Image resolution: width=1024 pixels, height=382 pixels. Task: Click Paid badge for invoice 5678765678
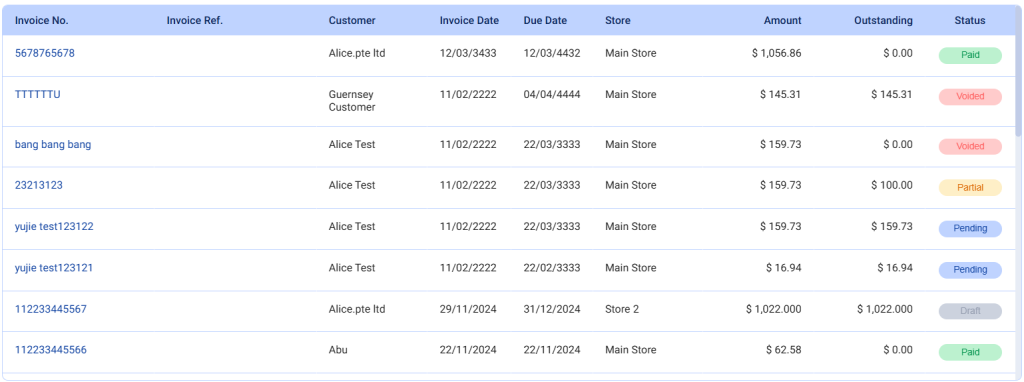coord(970,55)
